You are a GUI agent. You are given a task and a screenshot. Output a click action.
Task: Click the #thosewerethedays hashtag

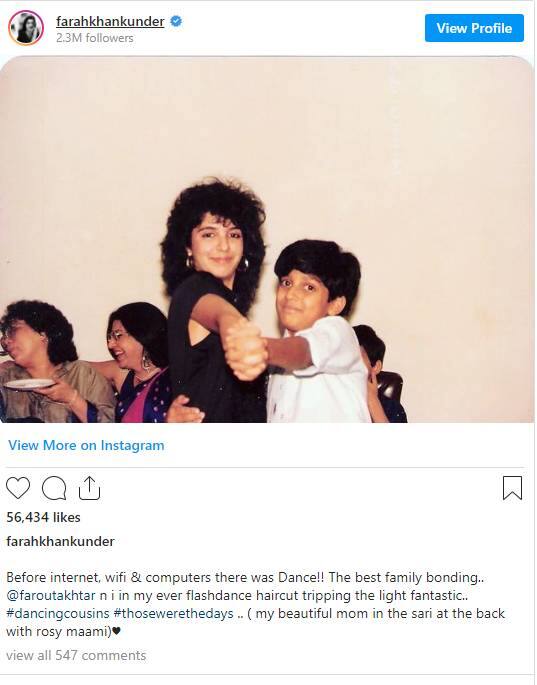click(x=173, y=613)
